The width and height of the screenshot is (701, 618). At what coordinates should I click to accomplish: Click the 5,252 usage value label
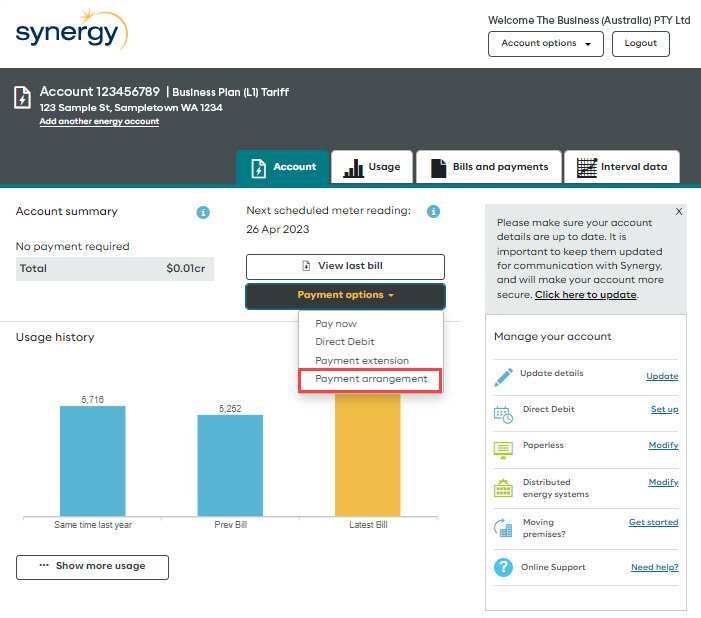point(230,409)
